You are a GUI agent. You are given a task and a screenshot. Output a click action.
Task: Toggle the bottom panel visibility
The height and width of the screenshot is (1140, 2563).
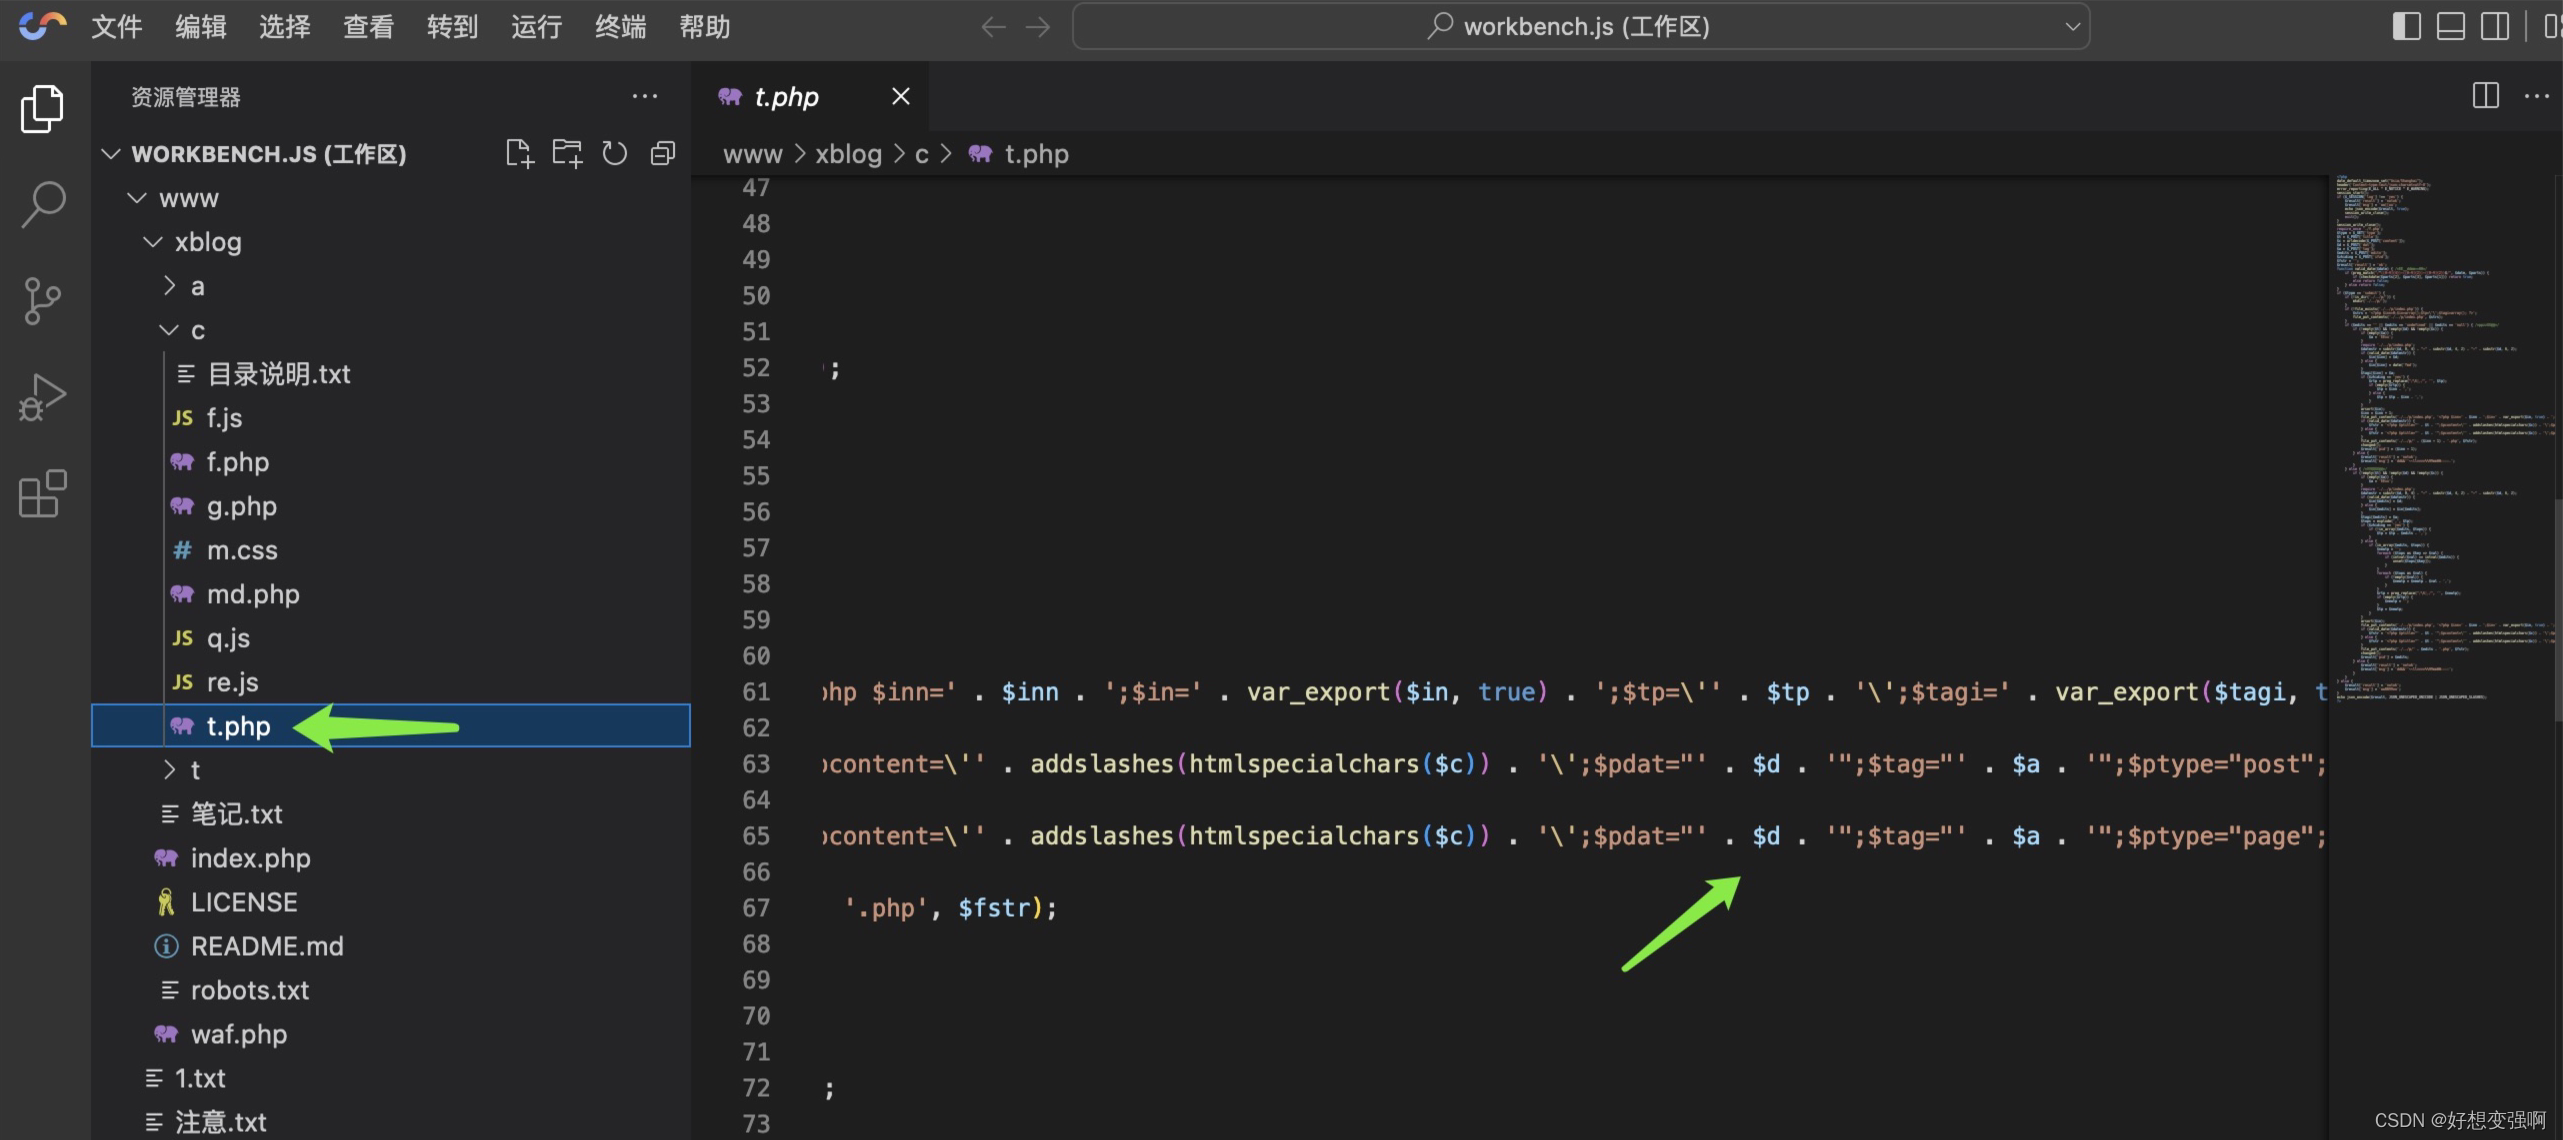(2450, 27)
